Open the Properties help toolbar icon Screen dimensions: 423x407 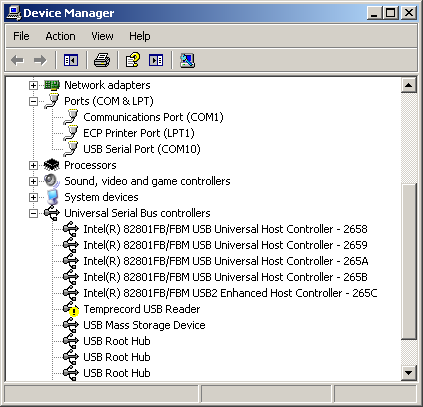(x=133, y=60)
